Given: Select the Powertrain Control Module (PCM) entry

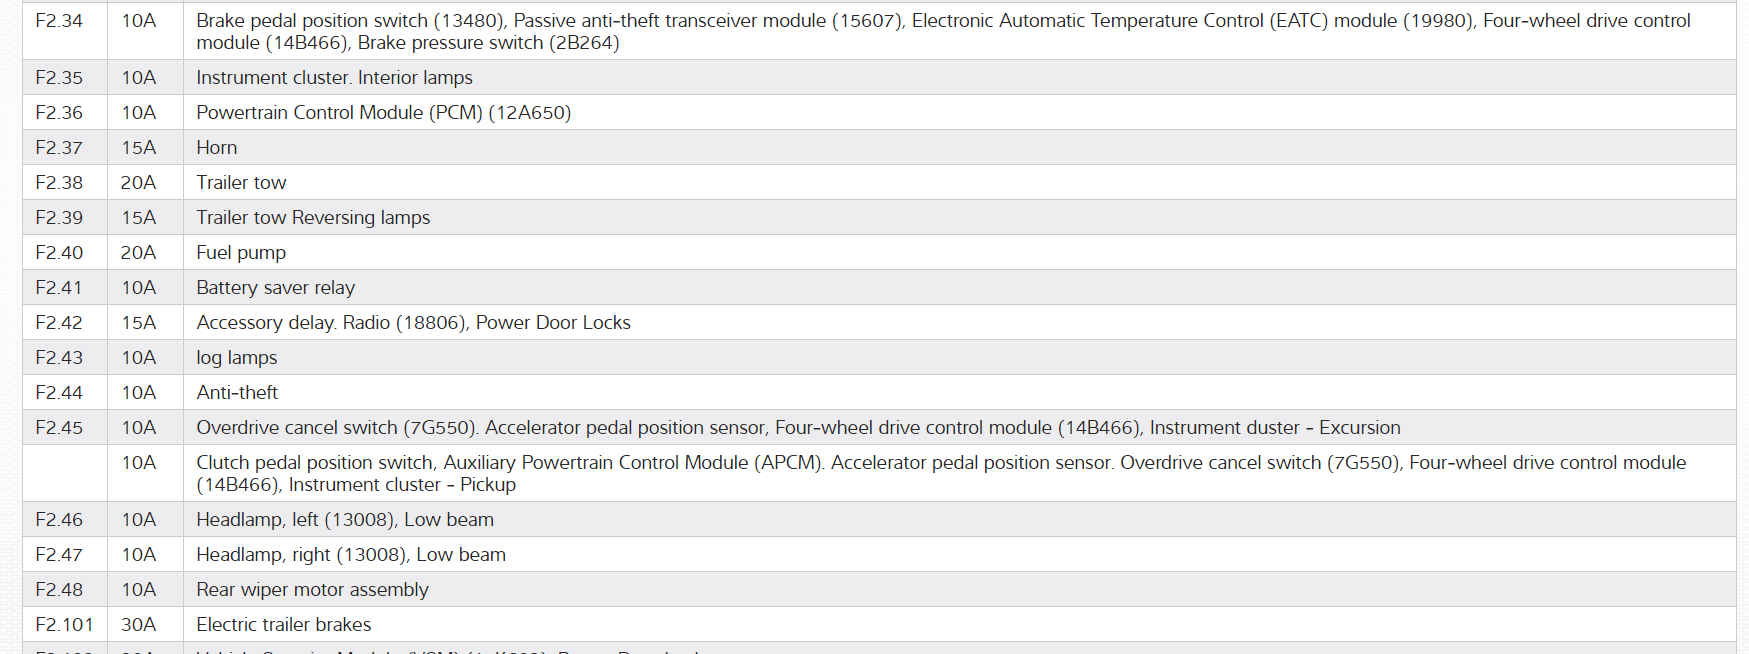Looking at the screenshot, I should [x=383, y=113].
